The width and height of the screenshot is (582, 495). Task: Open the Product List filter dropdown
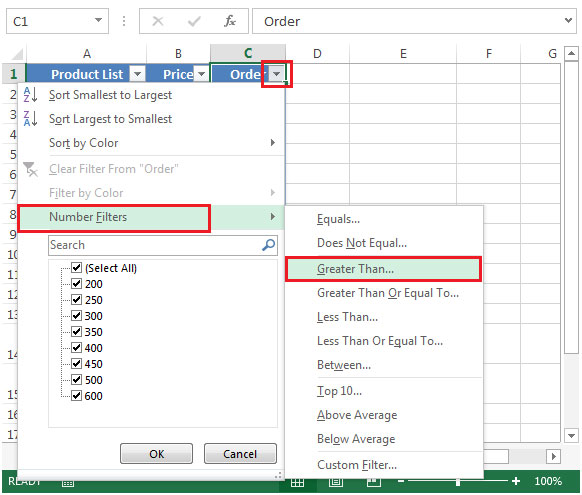[137, 74]
